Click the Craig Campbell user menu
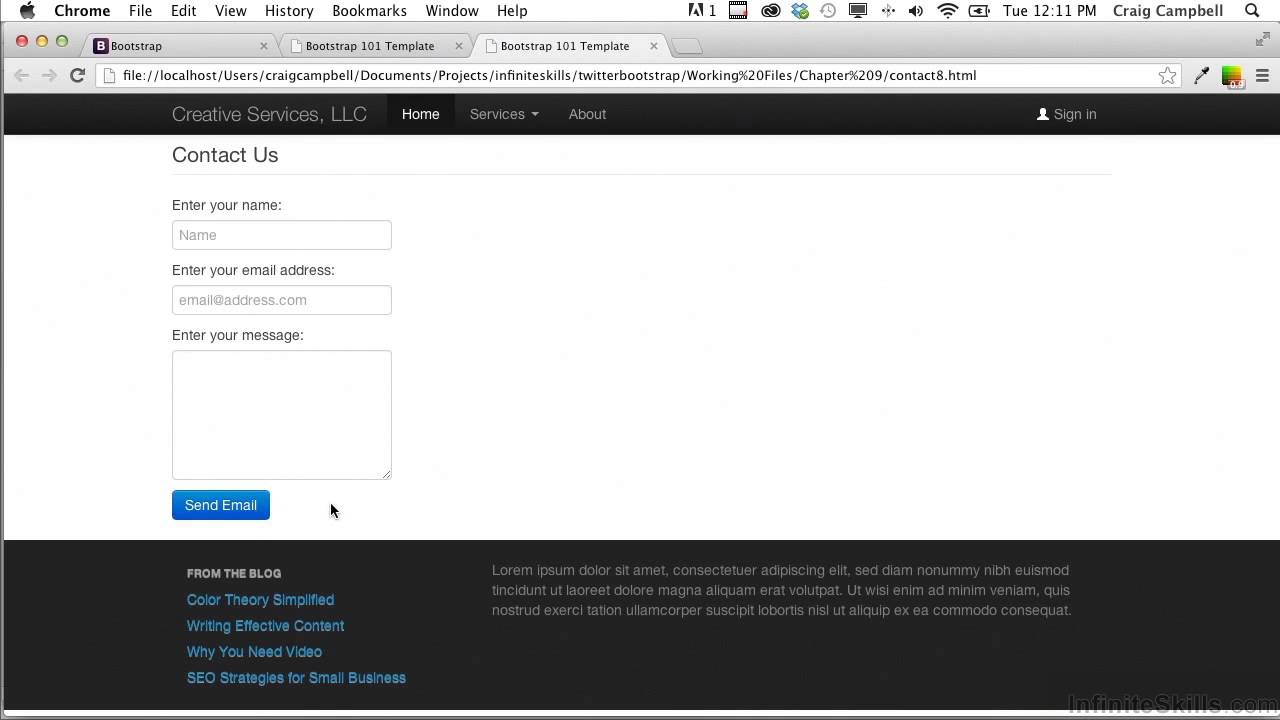Viewport: 1280px width, 720px height. [x=1168, y=11]
